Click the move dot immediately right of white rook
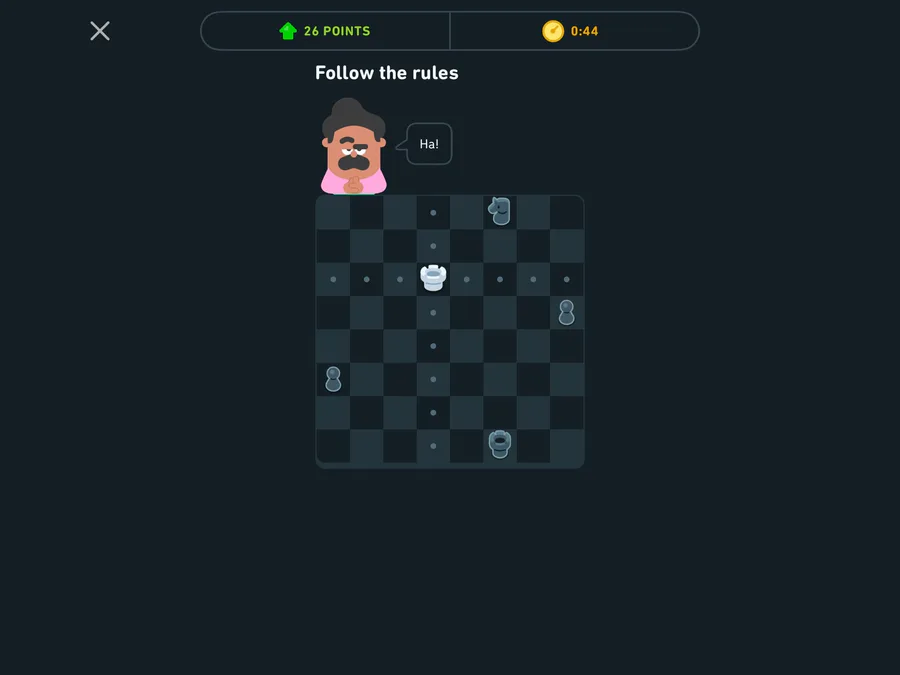Viewport: 900px width, 675px height. (467, 280)
